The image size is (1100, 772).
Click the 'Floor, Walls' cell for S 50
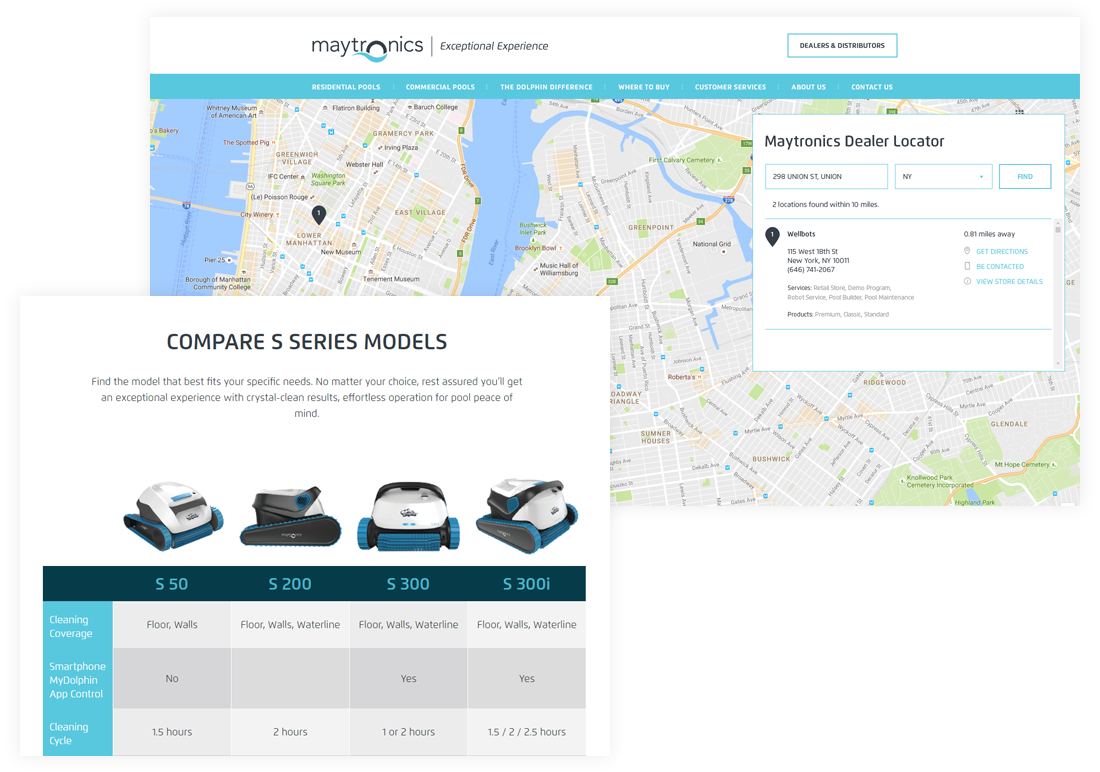point(172,625)
